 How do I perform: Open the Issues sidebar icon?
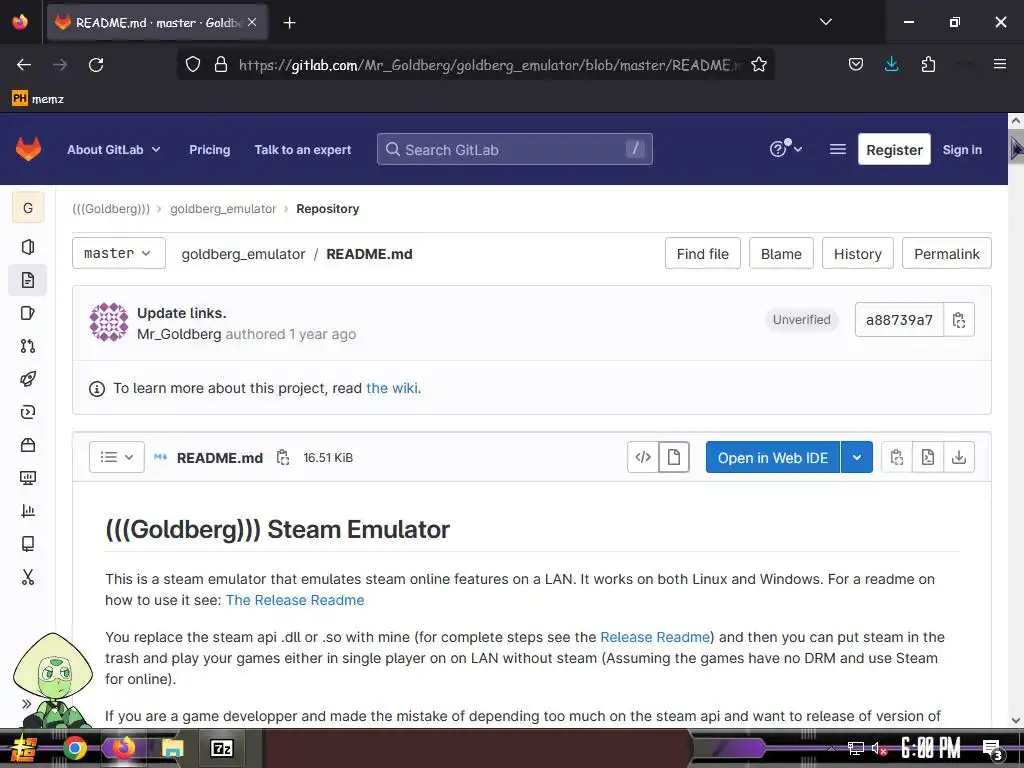point(27,313)
